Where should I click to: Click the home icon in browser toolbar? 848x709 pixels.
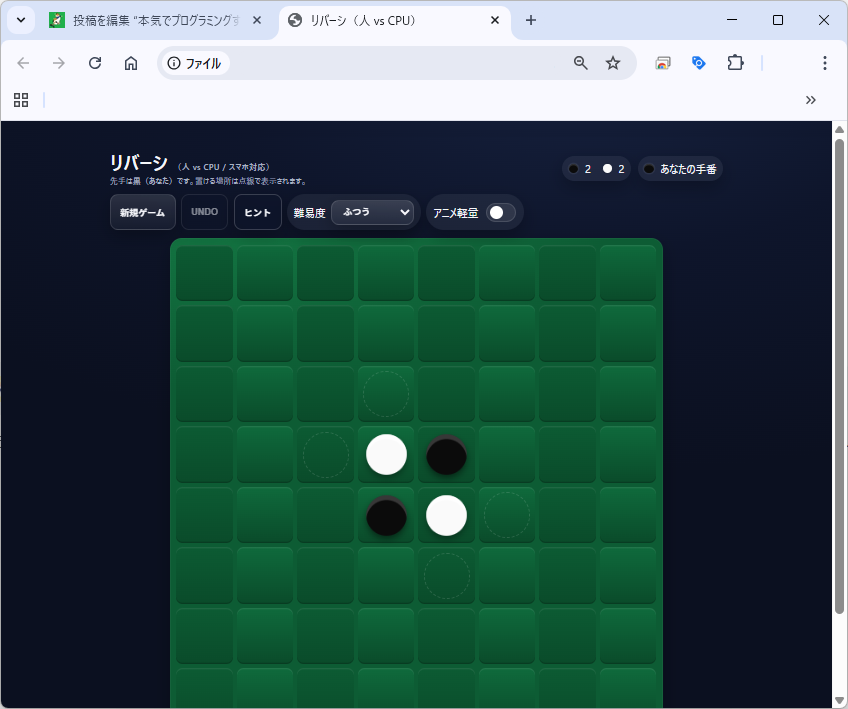[131, 63]
